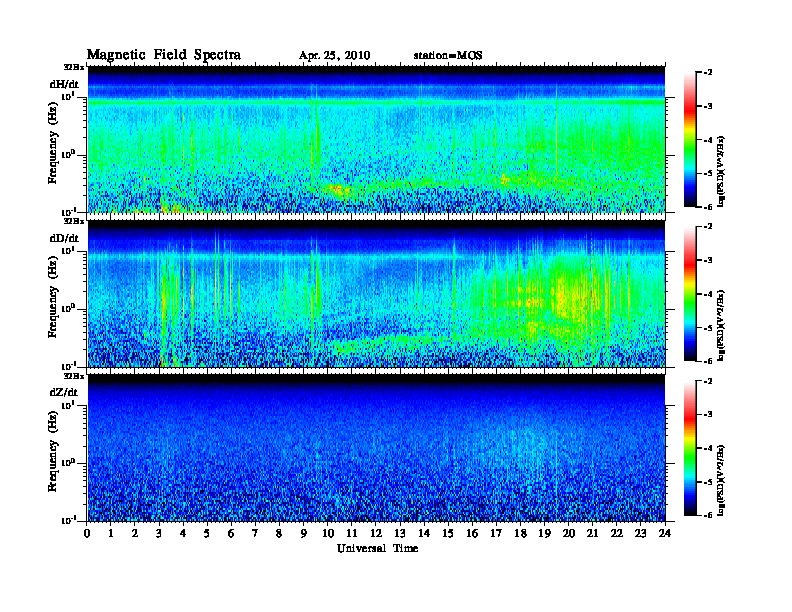792x612 pixels.
Task: Select the dZ/dt spectrogram plot
Action: click(x=376, y=448)
